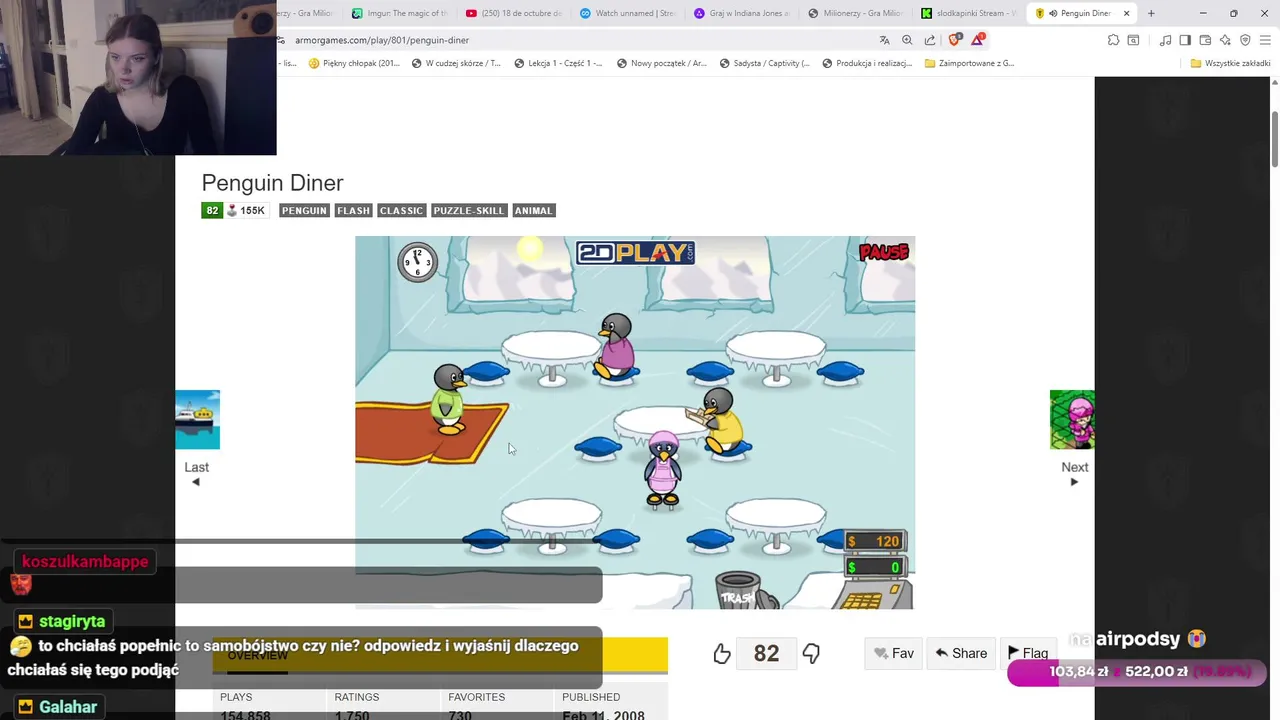This screenshot has height=720, width=1280.
Task: Open the 'W cudzej skórze' bookmark
Action: point(456,63)
